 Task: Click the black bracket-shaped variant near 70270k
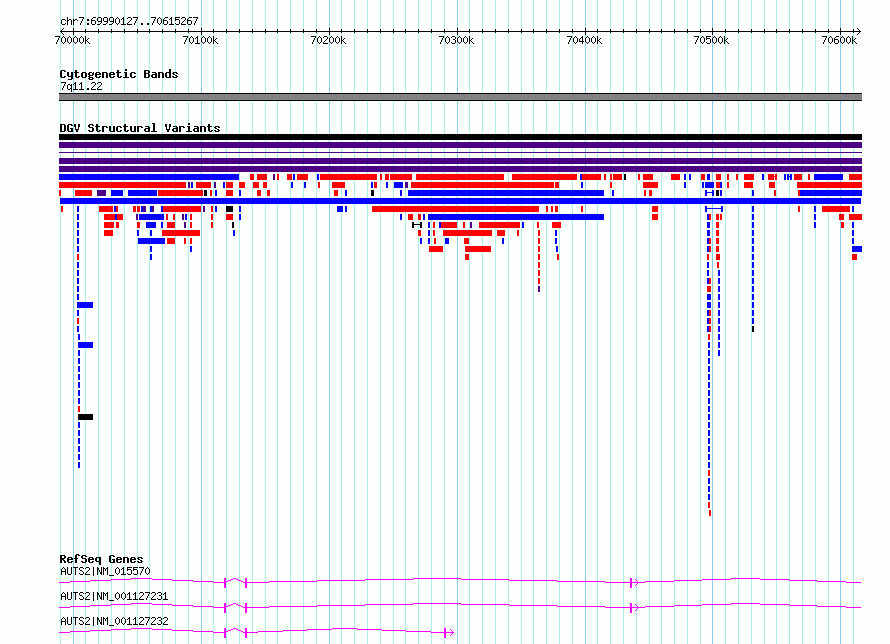417,225
